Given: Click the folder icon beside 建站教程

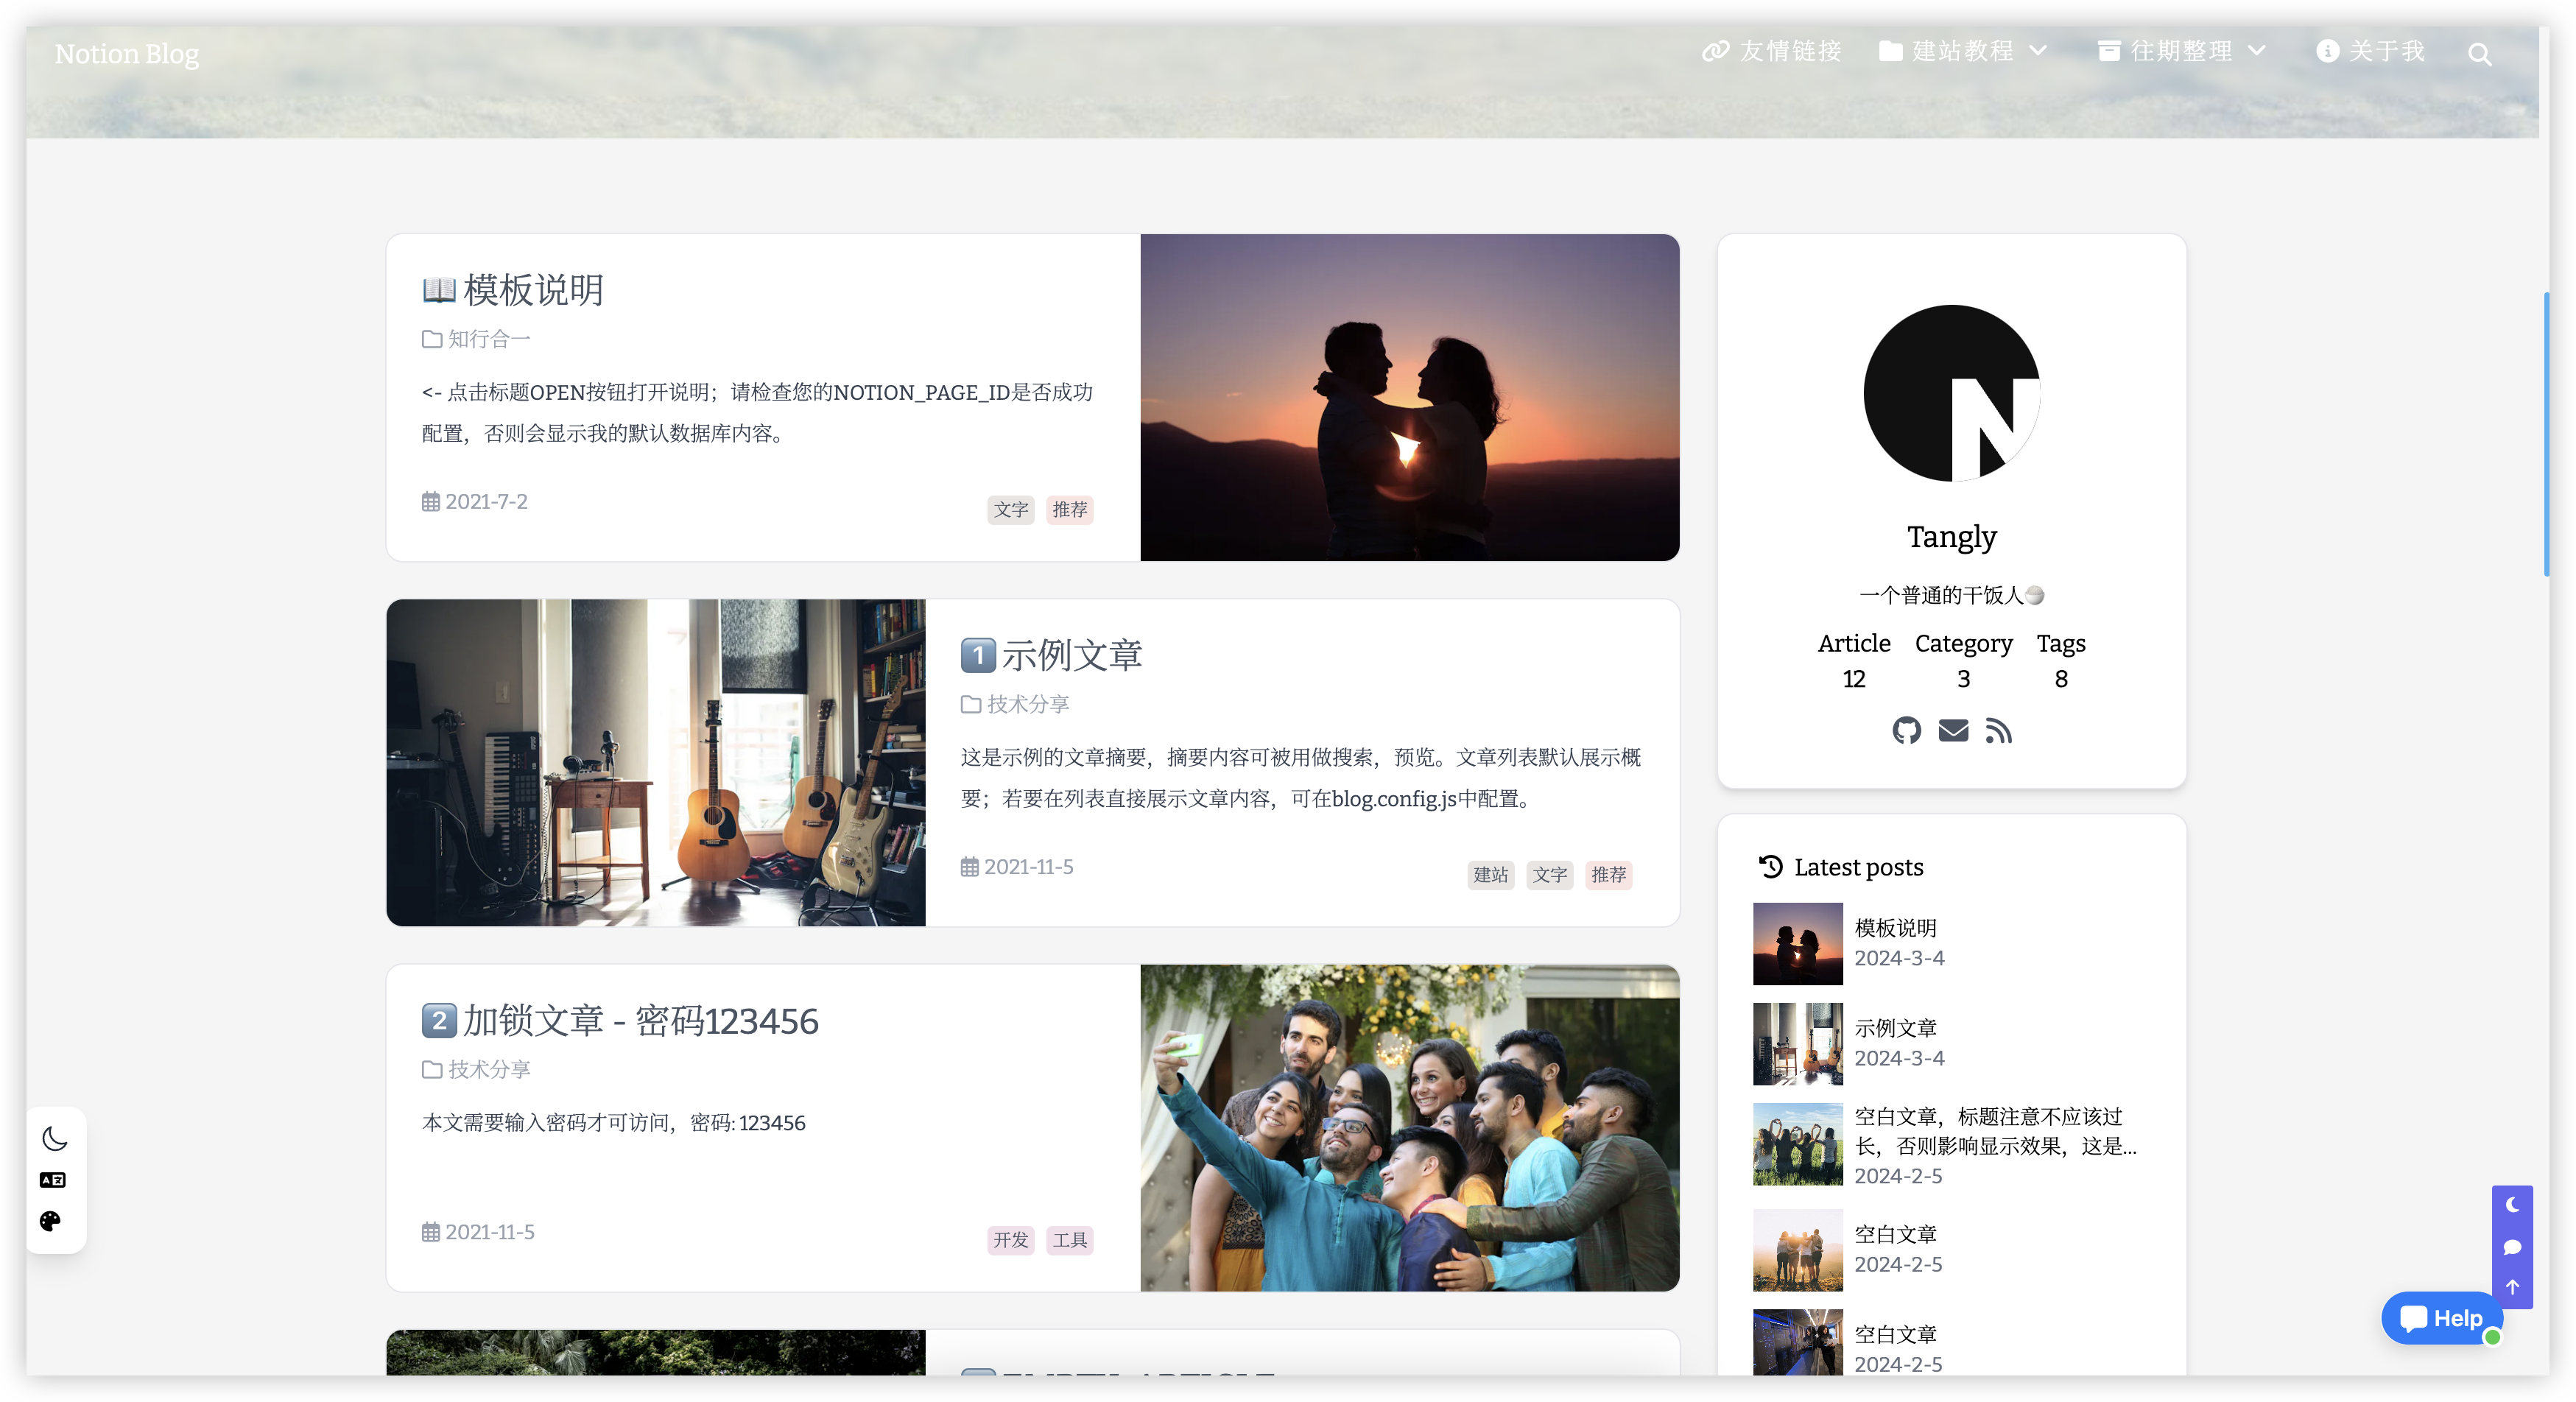Looking at the screenshot, I should click(x=1890, y=51).
